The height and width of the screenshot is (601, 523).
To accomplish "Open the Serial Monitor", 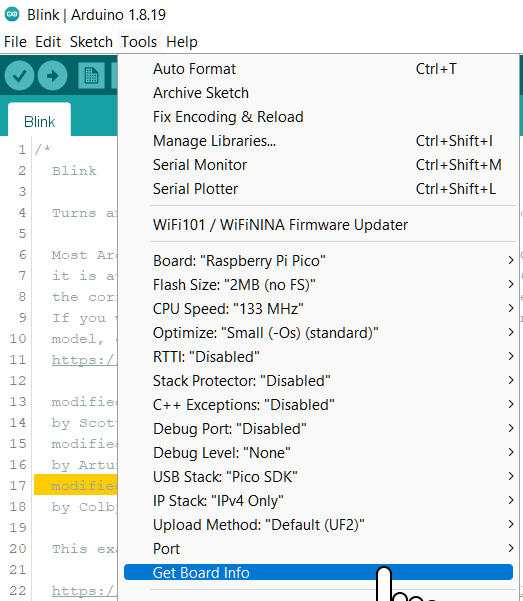I will (318, 165).
